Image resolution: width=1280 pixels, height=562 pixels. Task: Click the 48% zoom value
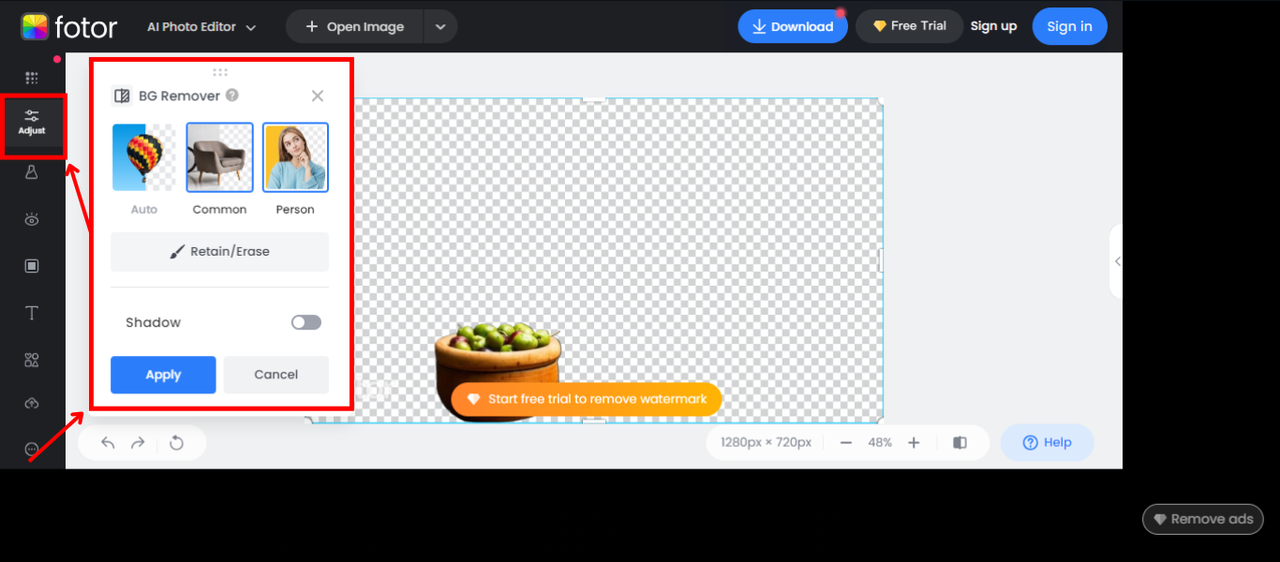pyautogui.click(x=880, y=443)
